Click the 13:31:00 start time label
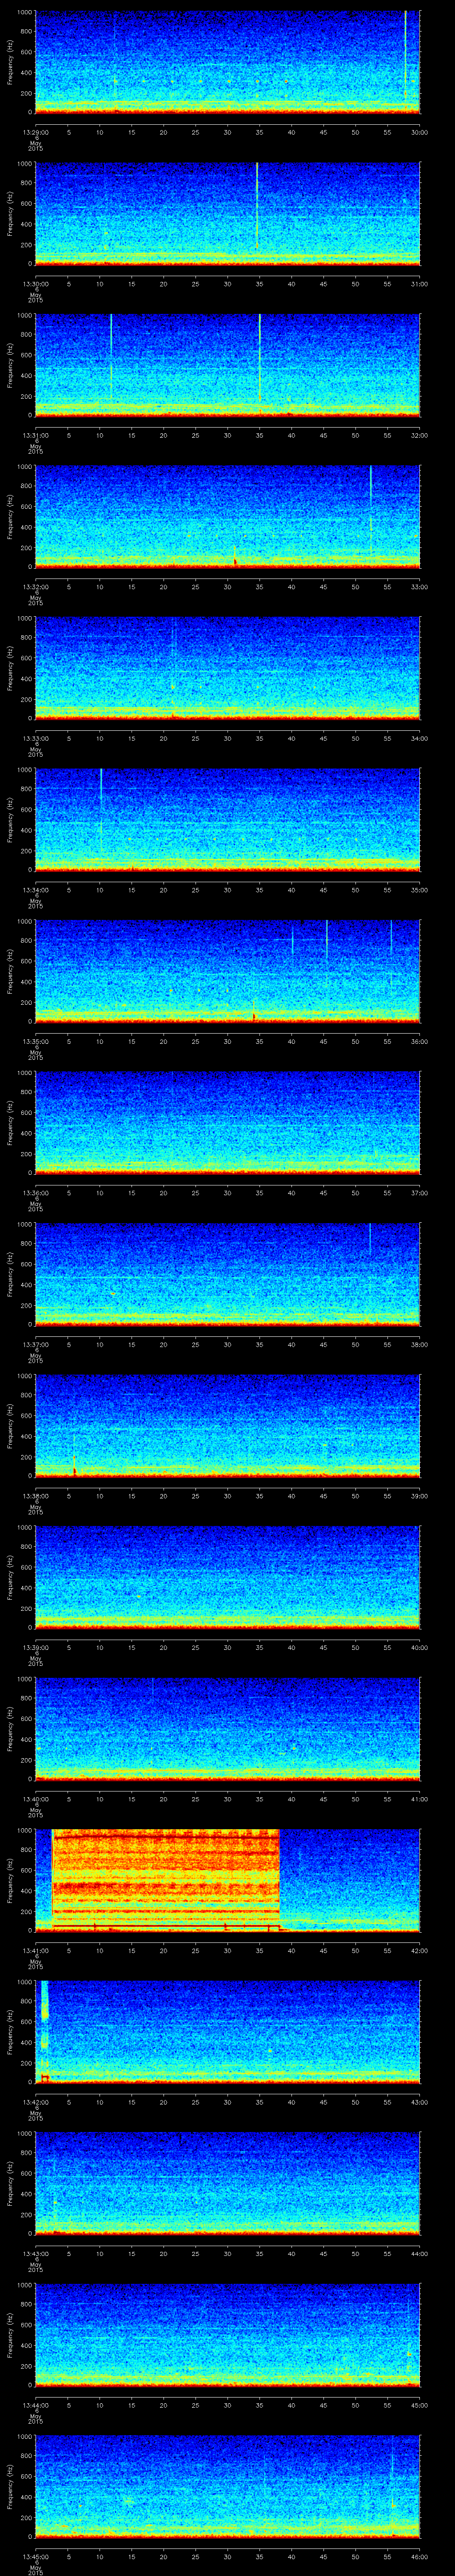This screenshot has height=2576, width=455. [x=35, y=435]
